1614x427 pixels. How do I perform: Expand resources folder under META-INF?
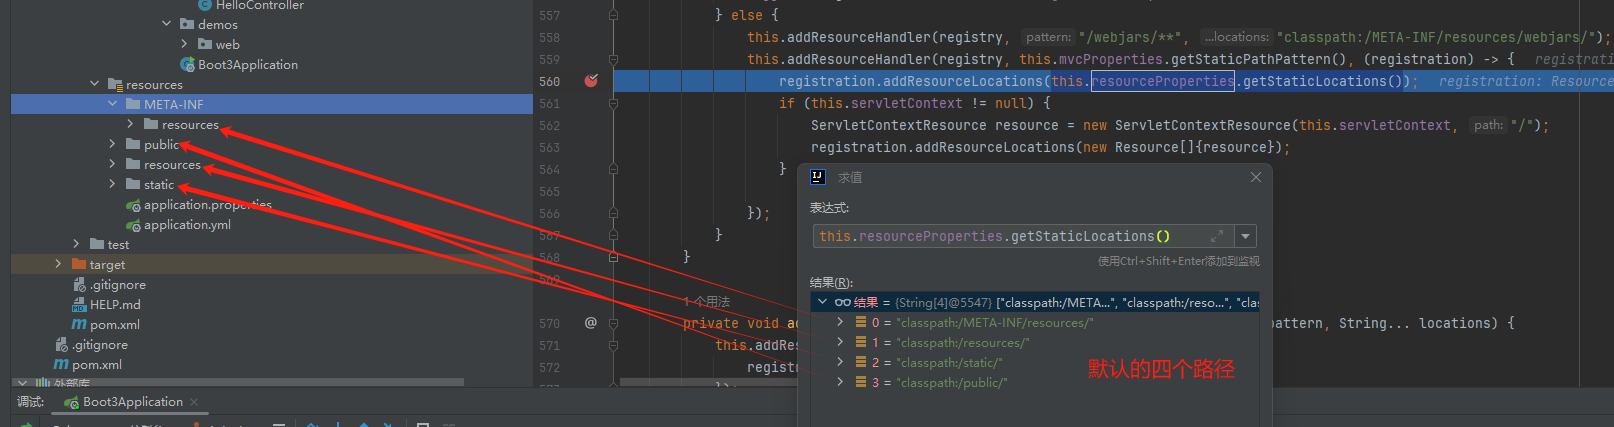coord(130,124)
